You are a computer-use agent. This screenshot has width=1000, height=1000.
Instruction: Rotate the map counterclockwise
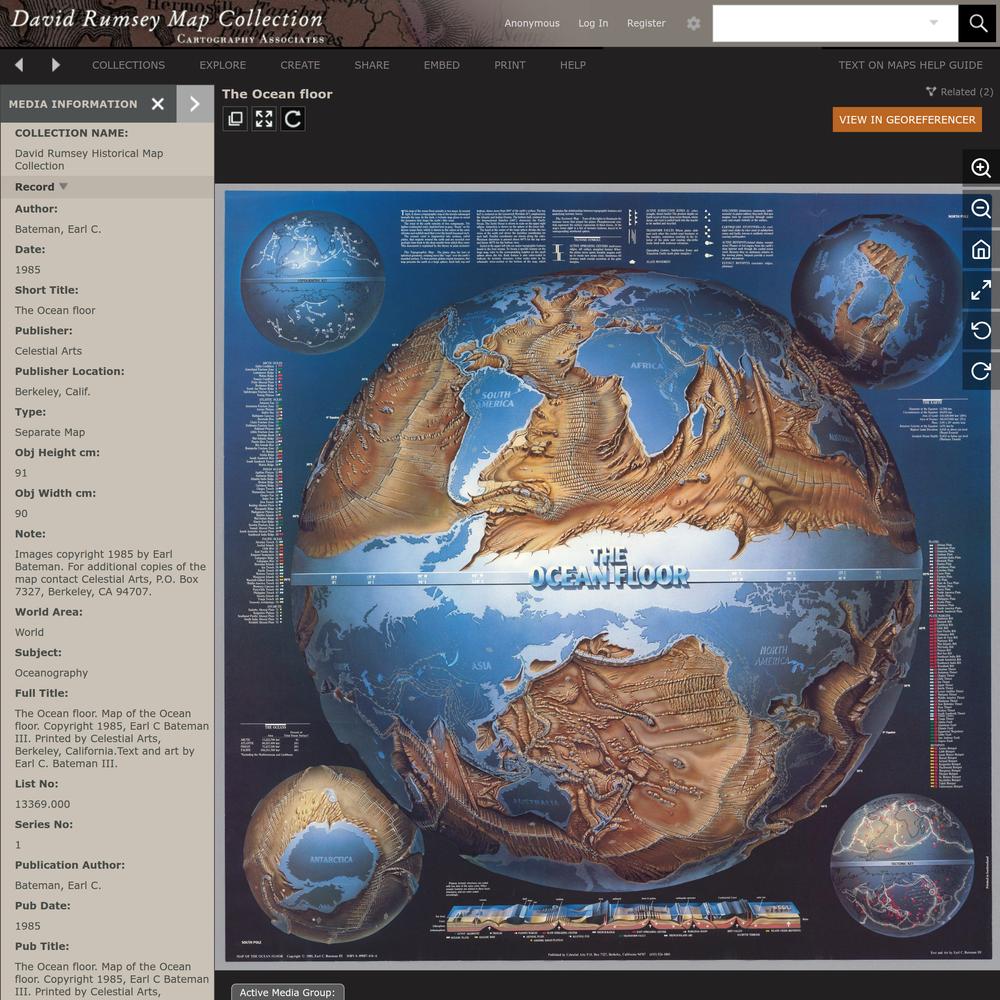click(x=980, y=330)
